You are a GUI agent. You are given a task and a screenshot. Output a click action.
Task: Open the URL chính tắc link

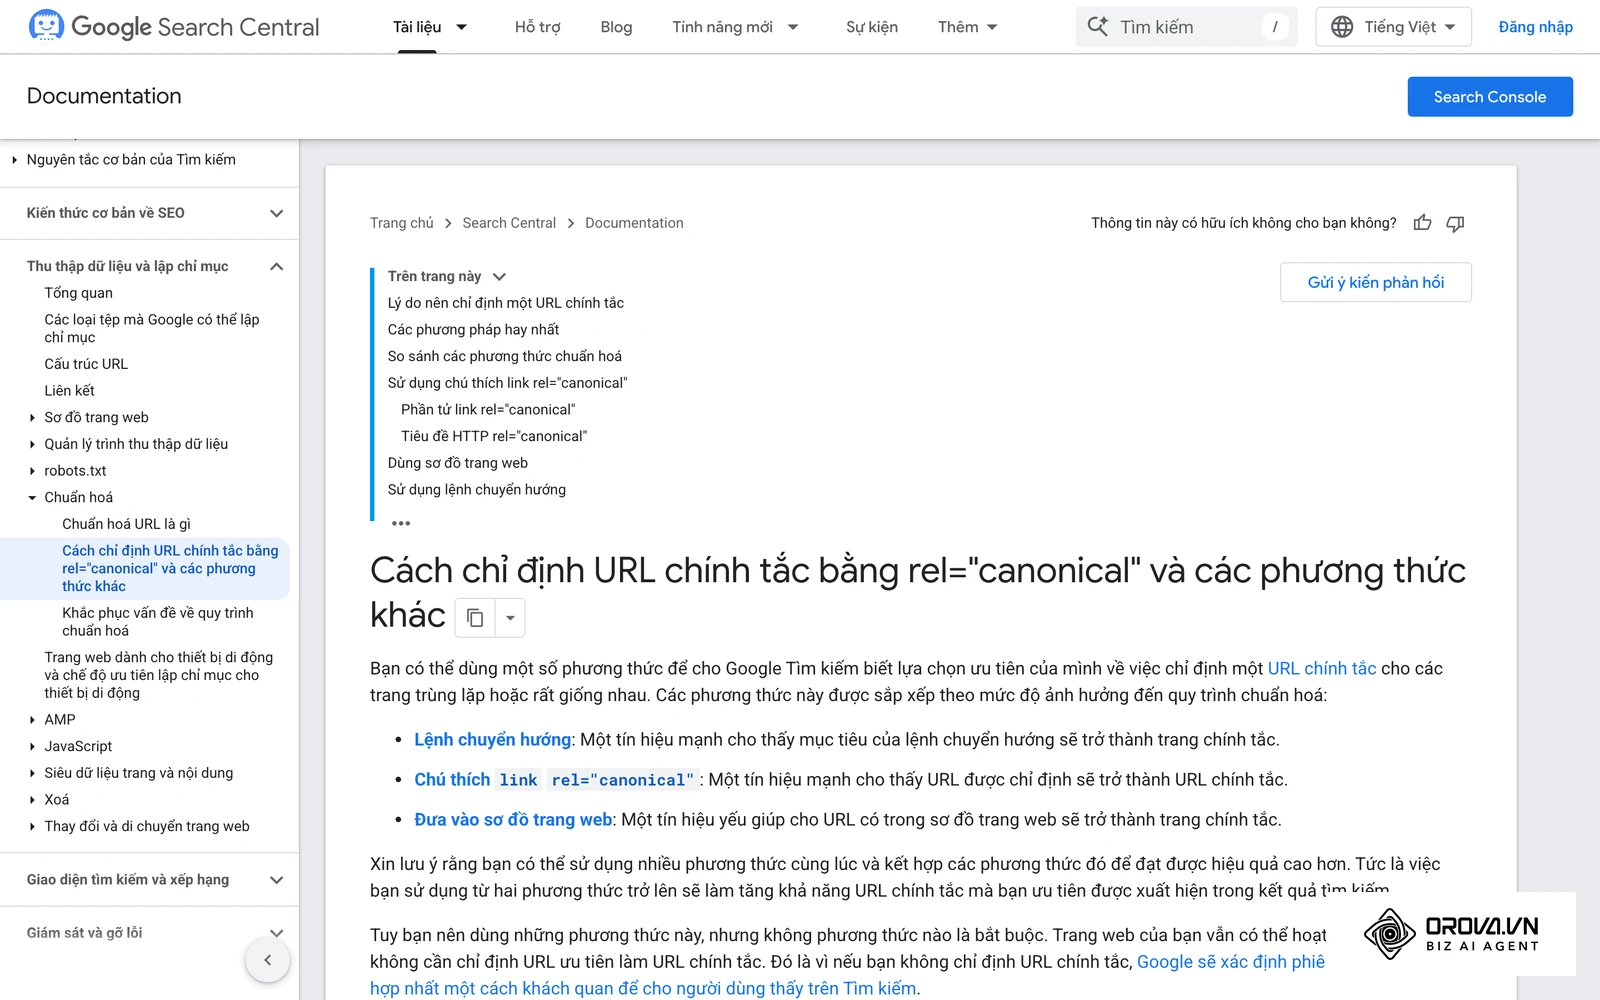tap(1322, 668)
